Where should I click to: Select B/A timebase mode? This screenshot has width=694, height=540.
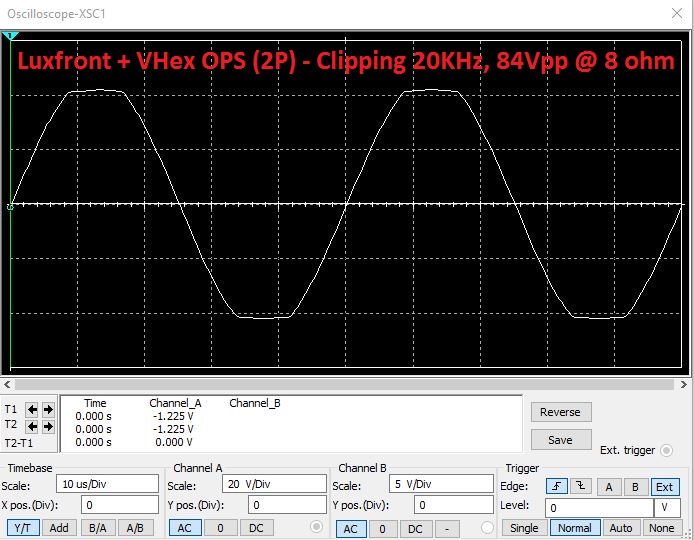(x=97, y=528)
